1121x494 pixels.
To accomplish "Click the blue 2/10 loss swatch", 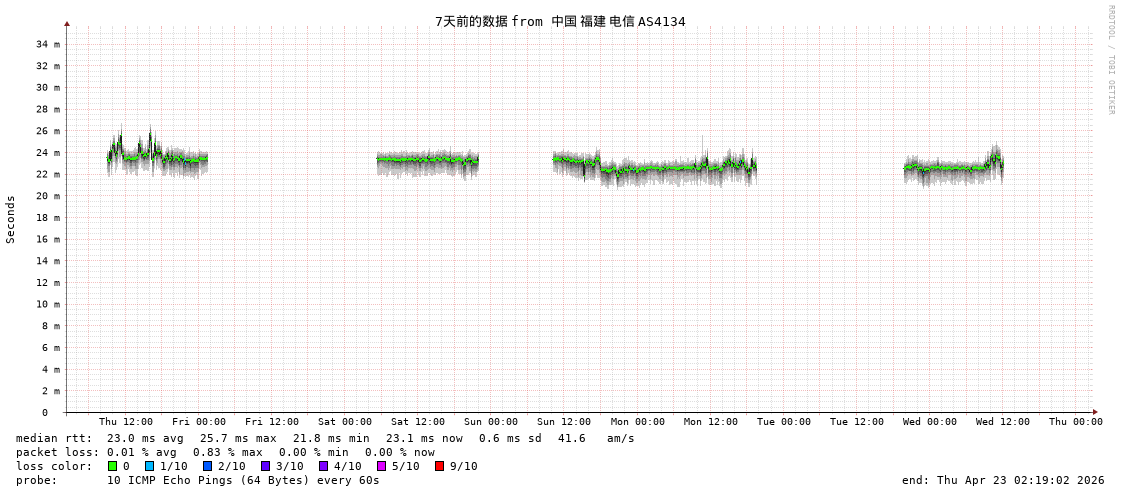I will click(x=207, y=466).
